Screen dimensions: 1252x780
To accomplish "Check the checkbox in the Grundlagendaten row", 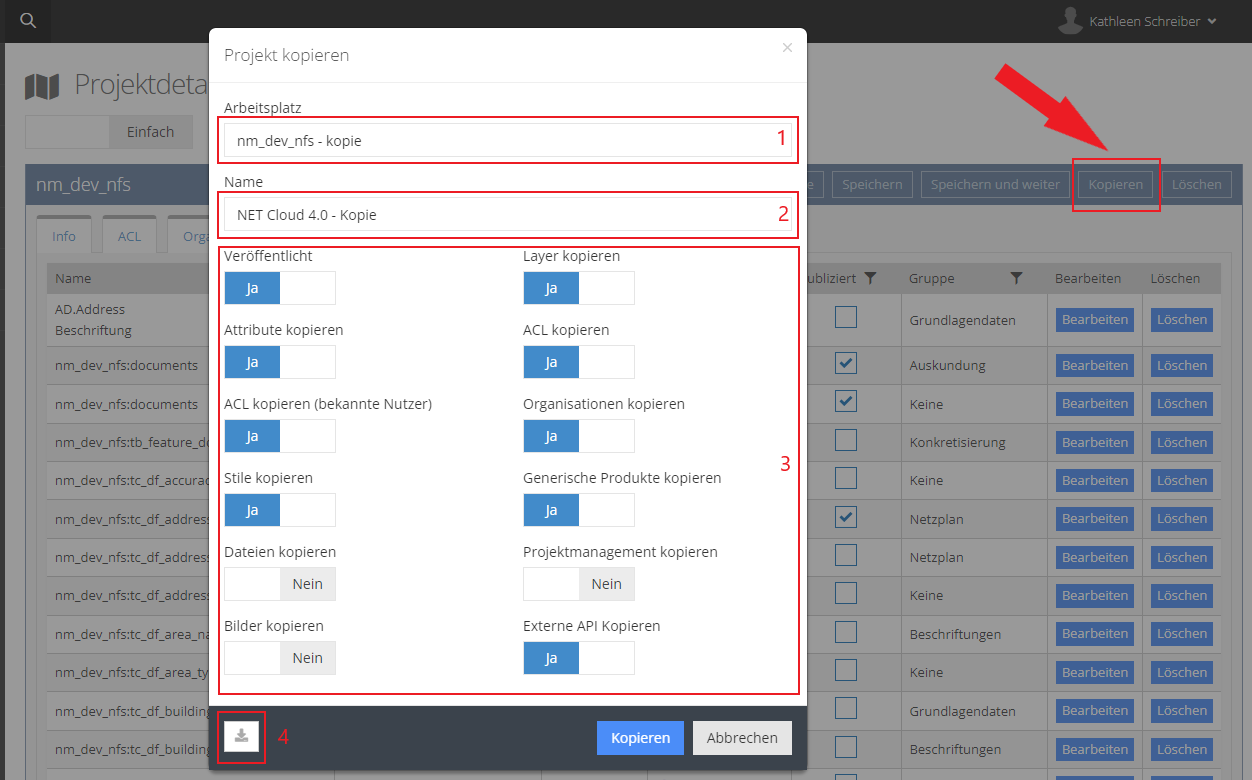I will click(846, 318).
